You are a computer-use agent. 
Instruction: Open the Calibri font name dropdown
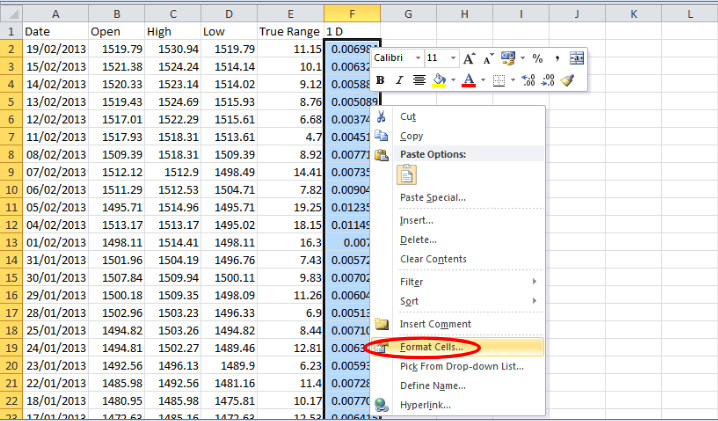pos(418,58)
